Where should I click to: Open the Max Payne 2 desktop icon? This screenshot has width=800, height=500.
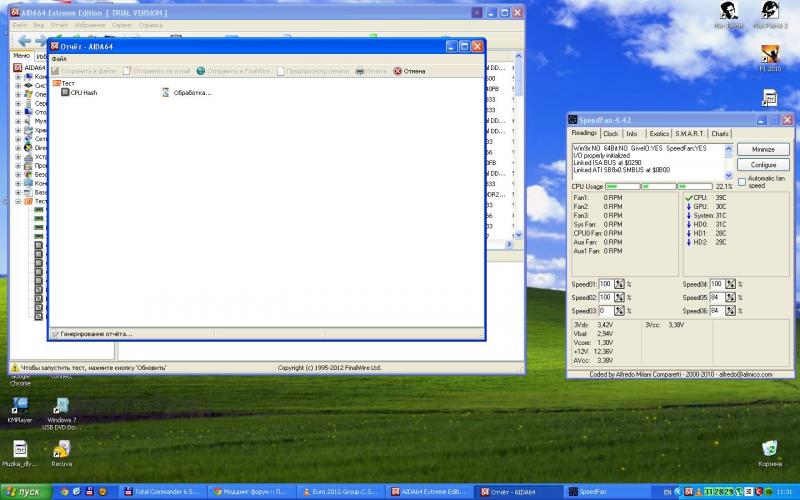point(770,14)
